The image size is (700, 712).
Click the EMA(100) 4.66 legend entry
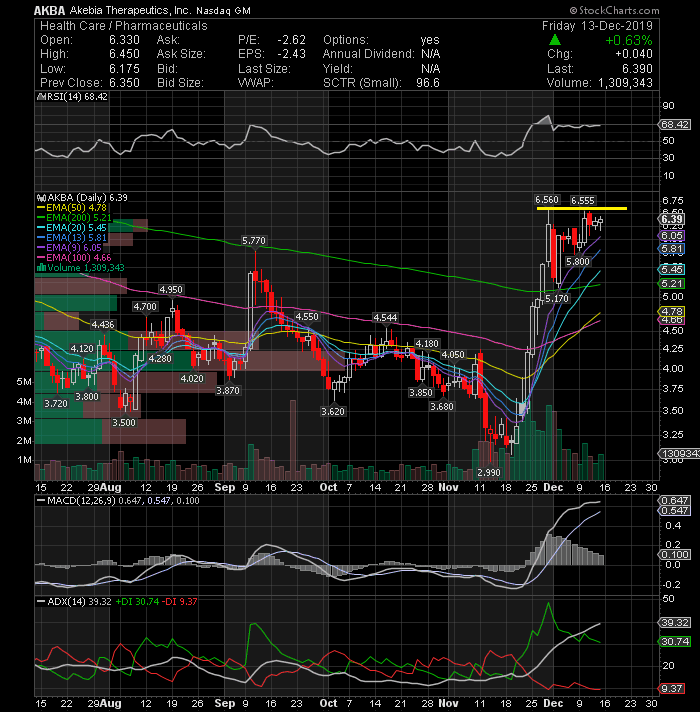pyautogui.click(x=74, y=257)
